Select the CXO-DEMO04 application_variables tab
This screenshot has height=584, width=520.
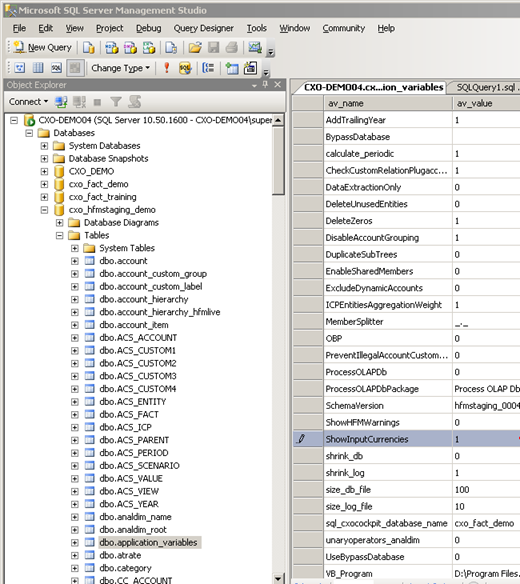click(373, 88)
